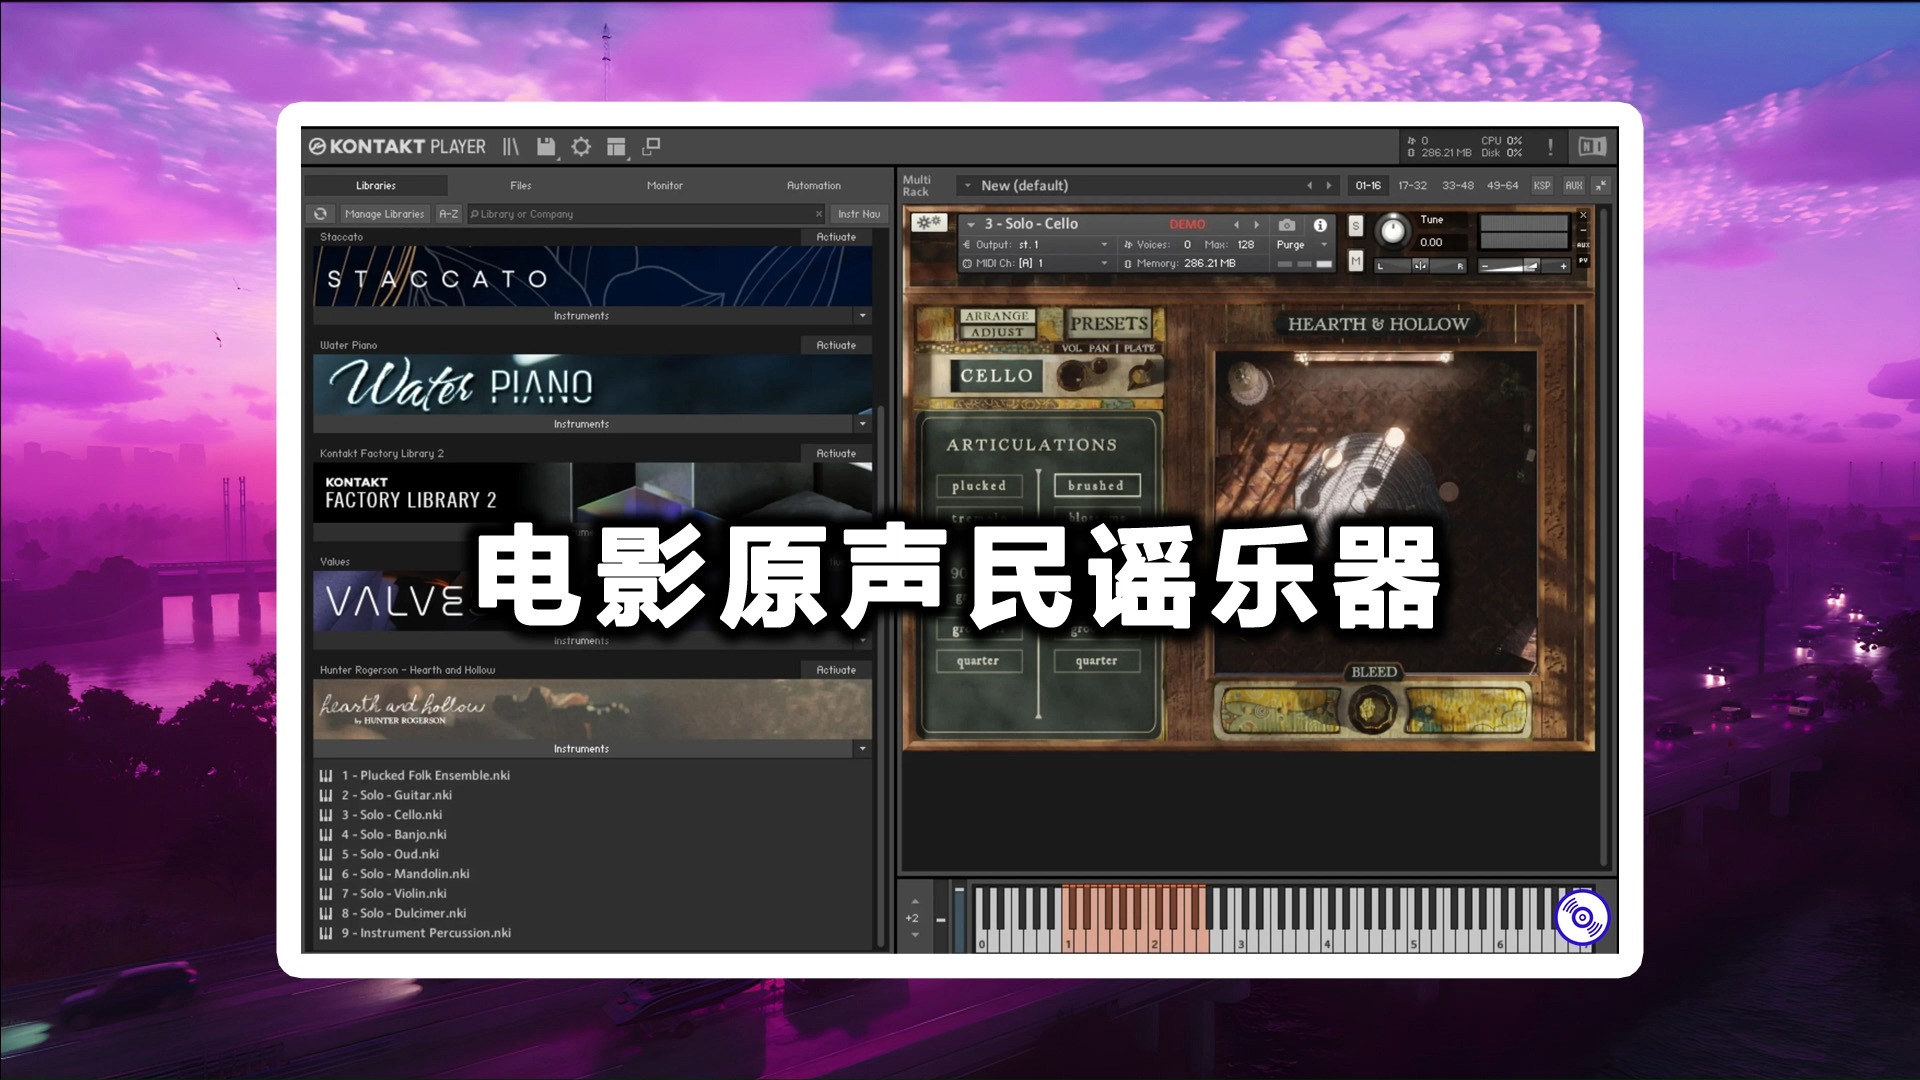Screen dimensions: 1920x1080
Task: Open the multi preset dropdown
Action: tap(967, 186)
